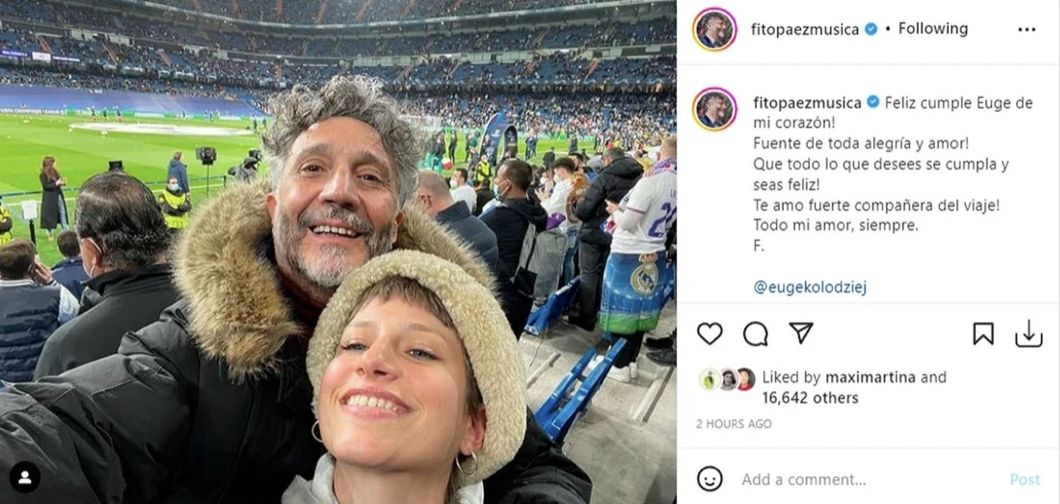1060x504 pixels.
Task: Like the post with the heart icon
Action: point(709,334)
